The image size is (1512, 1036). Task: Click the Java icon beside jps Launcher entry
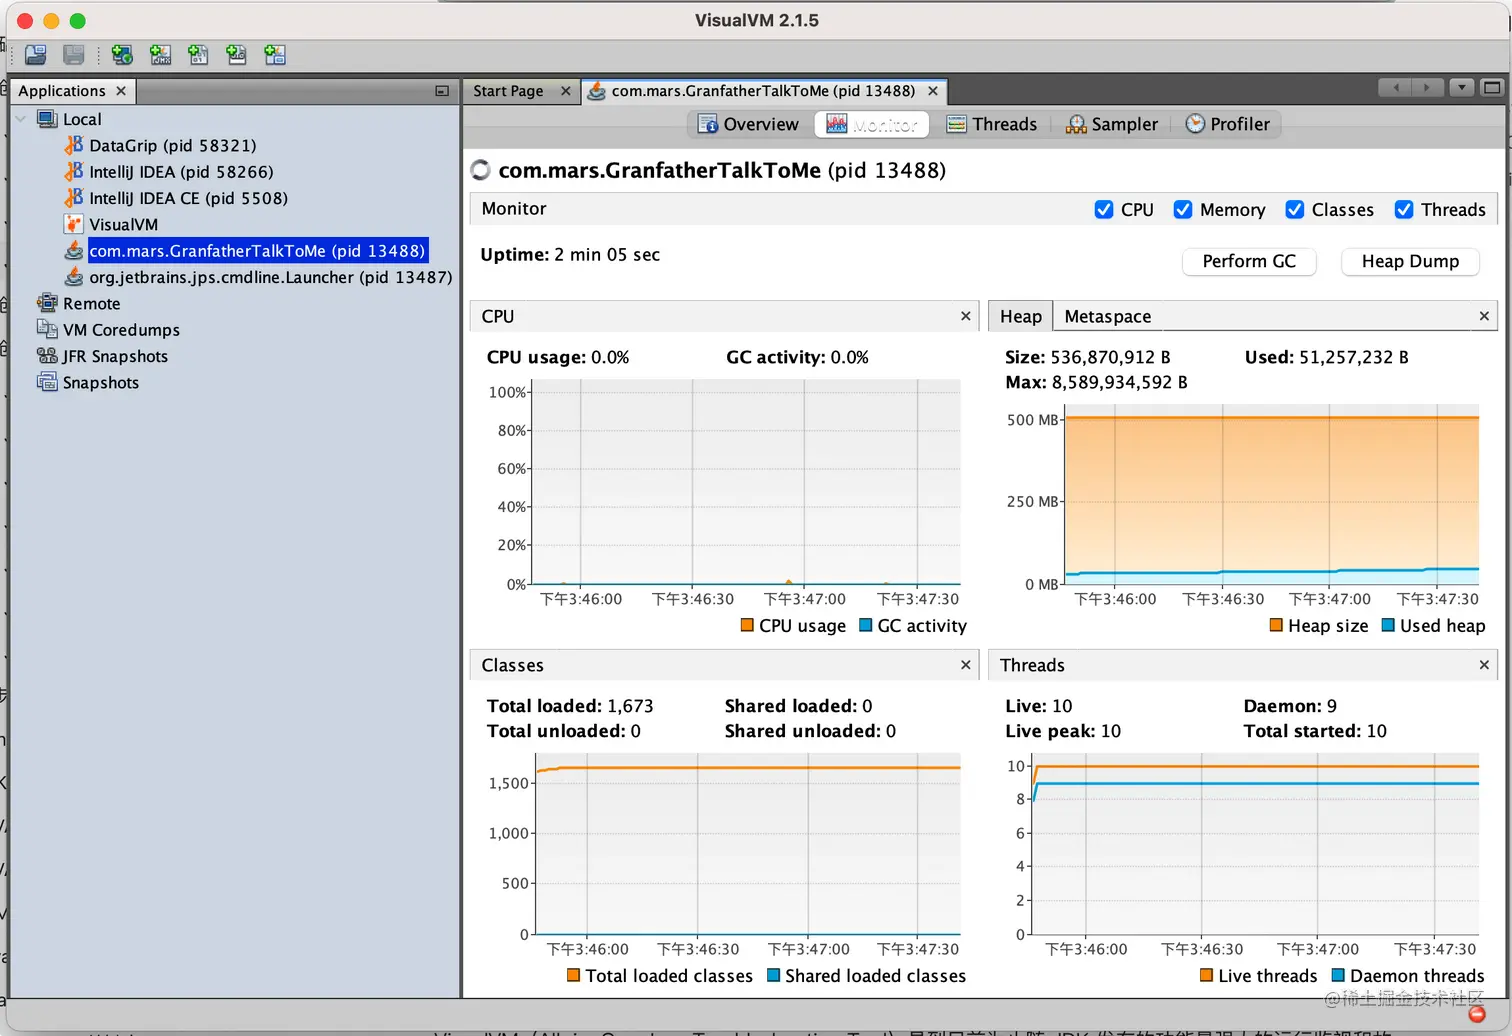(73, 277)
